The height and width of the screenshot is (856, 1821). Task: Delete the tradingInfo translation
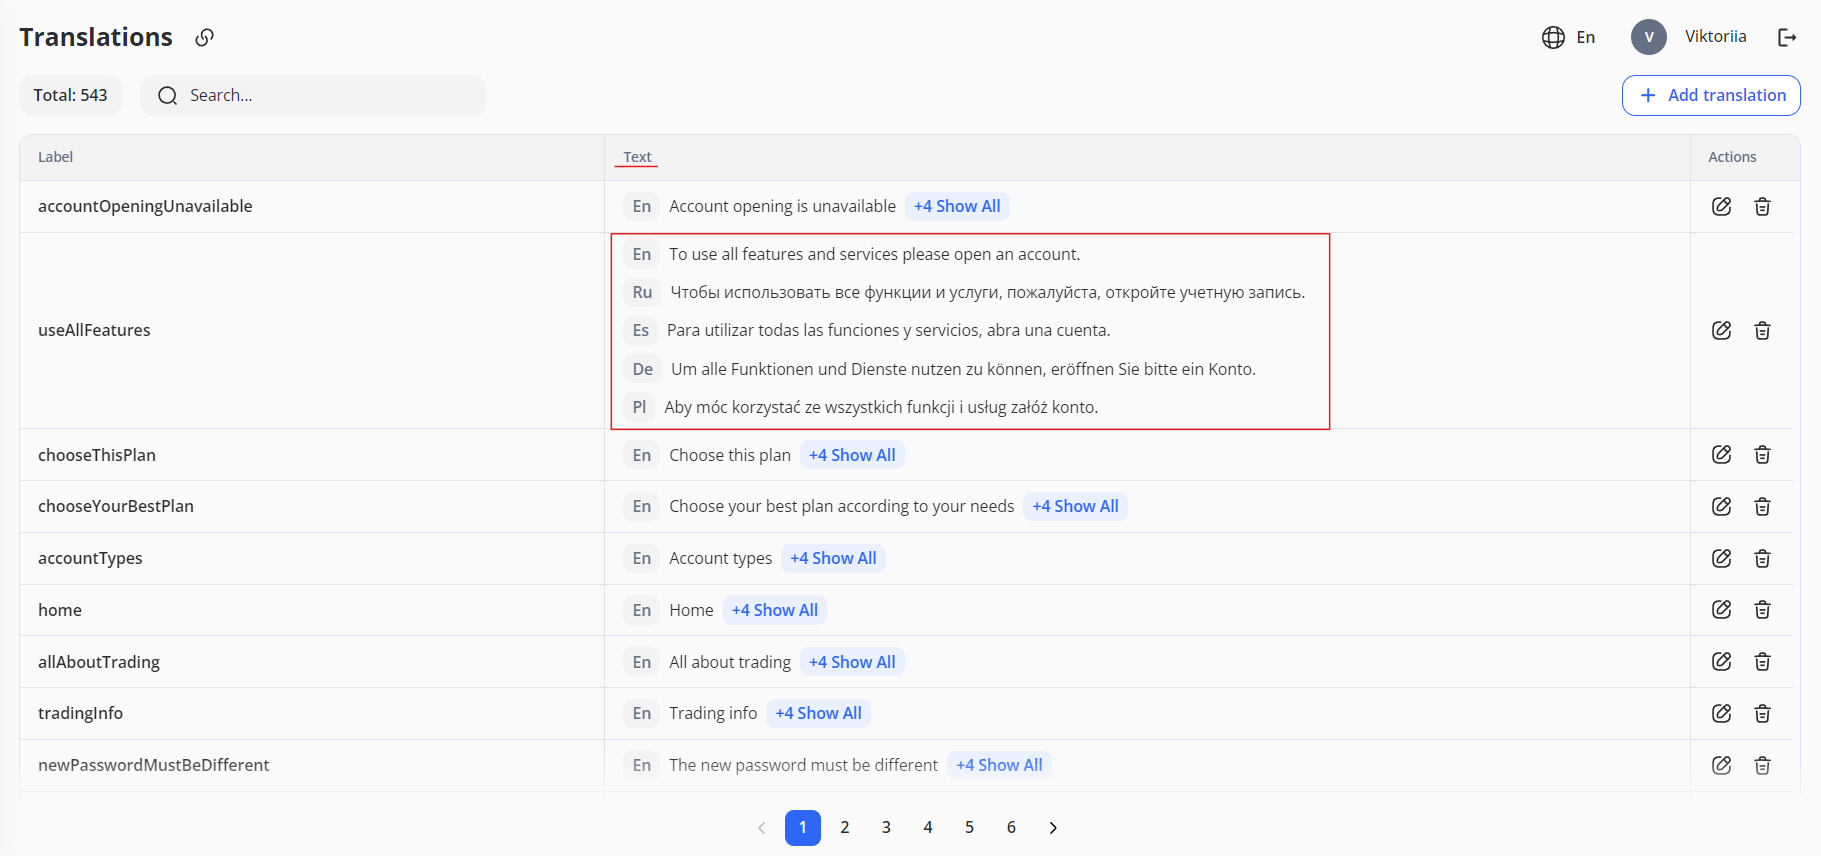(1762, 713)
